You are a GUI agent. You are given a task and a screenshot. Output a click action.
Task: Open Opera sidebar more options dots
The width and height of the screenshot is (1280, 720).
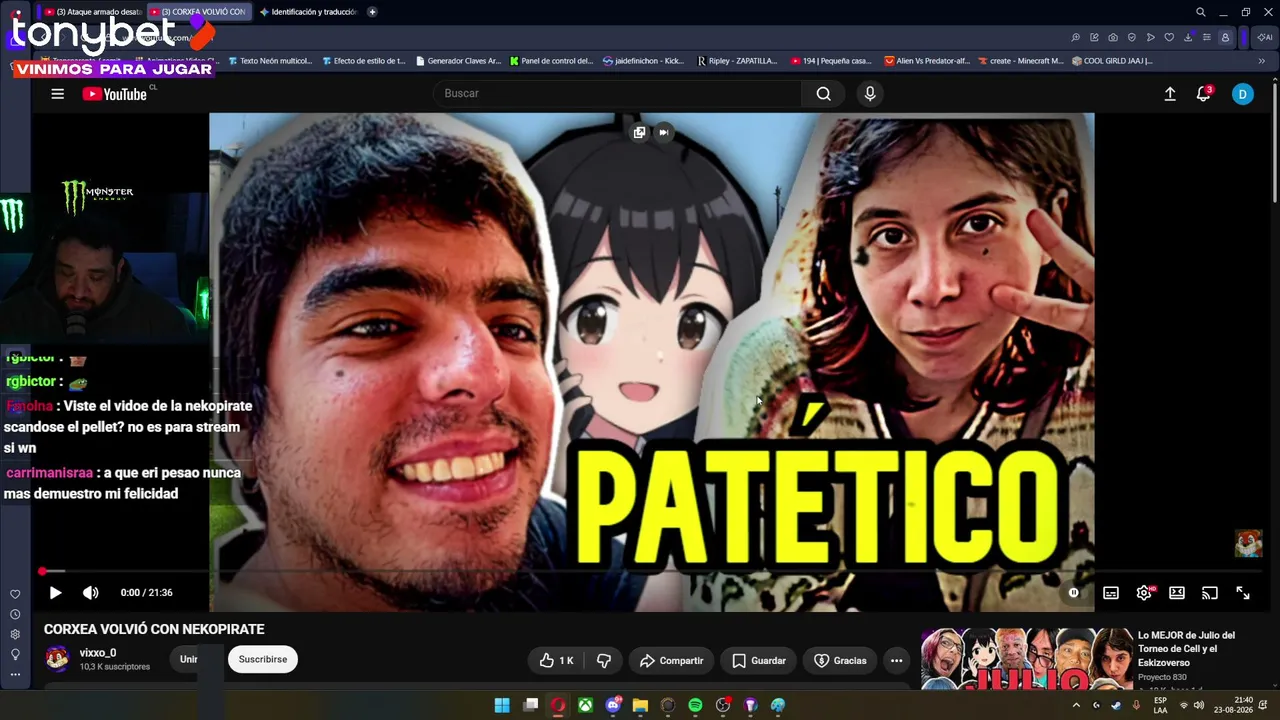click(15, 674)
